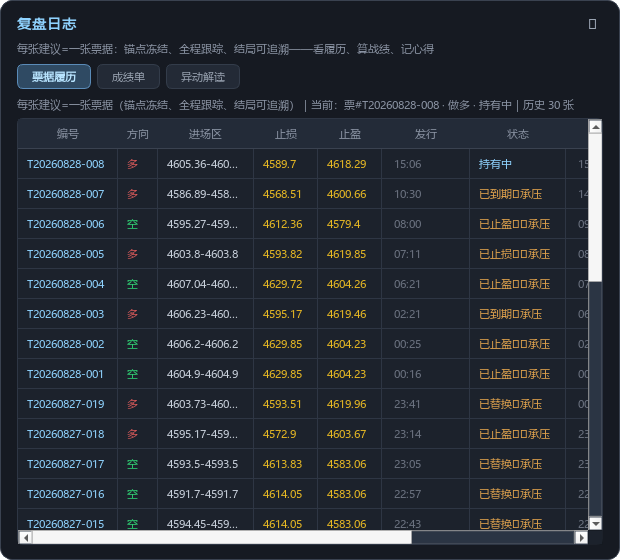Click stop-loss value 4629.72
The height and width of the screenshot is (560, 620).
click(282, 284)
